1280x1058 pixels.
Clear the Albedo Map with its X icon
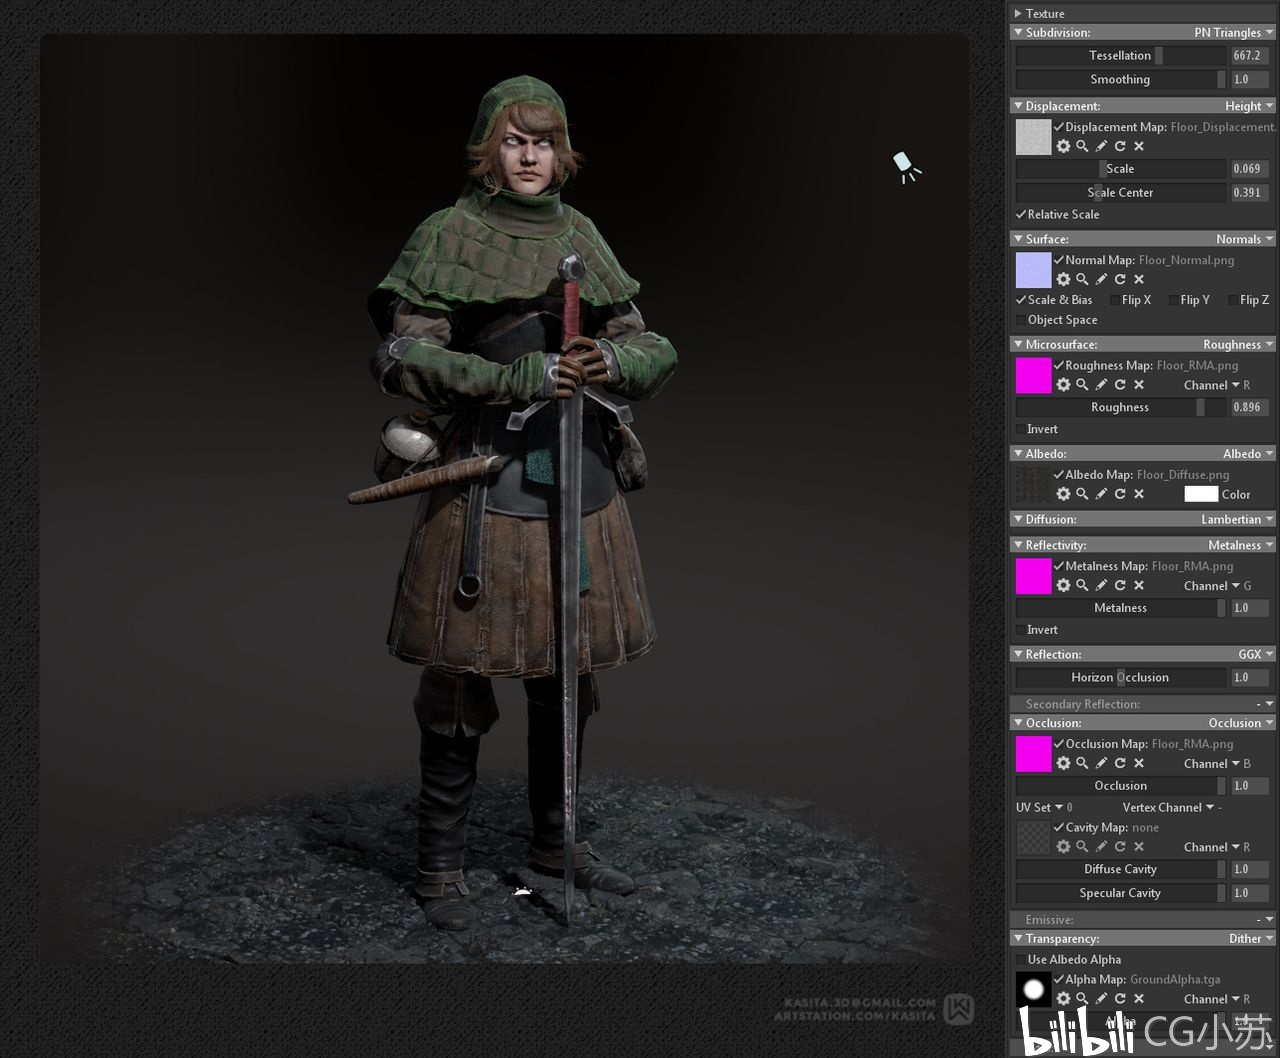pyautogui.click(x=1139, y=494)
